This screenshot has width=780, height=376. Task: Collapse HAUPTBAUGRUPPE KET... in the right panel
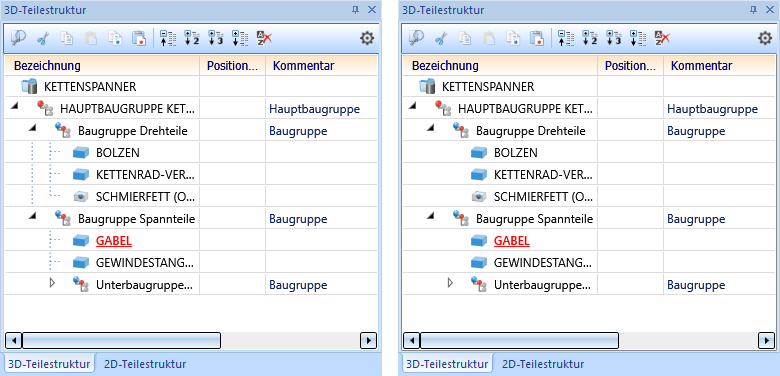click(411, 106)
